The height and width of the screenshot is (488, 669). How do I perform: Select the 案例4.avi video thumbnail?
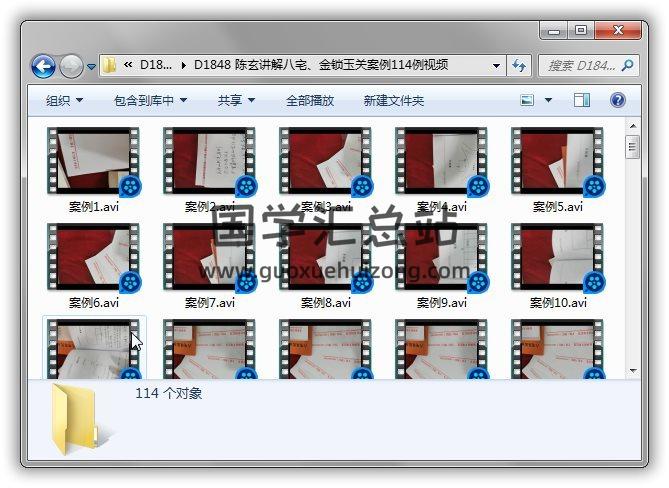(442, 161)
